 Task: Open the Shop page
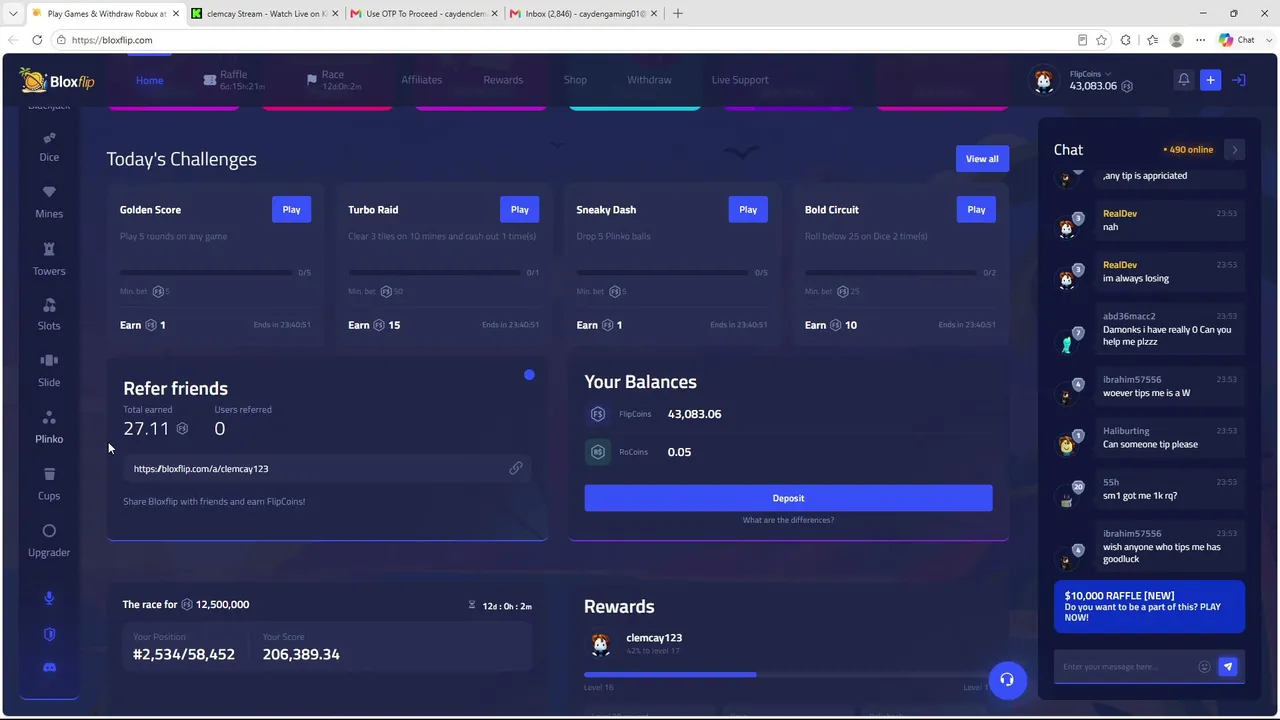pyautogui.click(x=575, y=80)
